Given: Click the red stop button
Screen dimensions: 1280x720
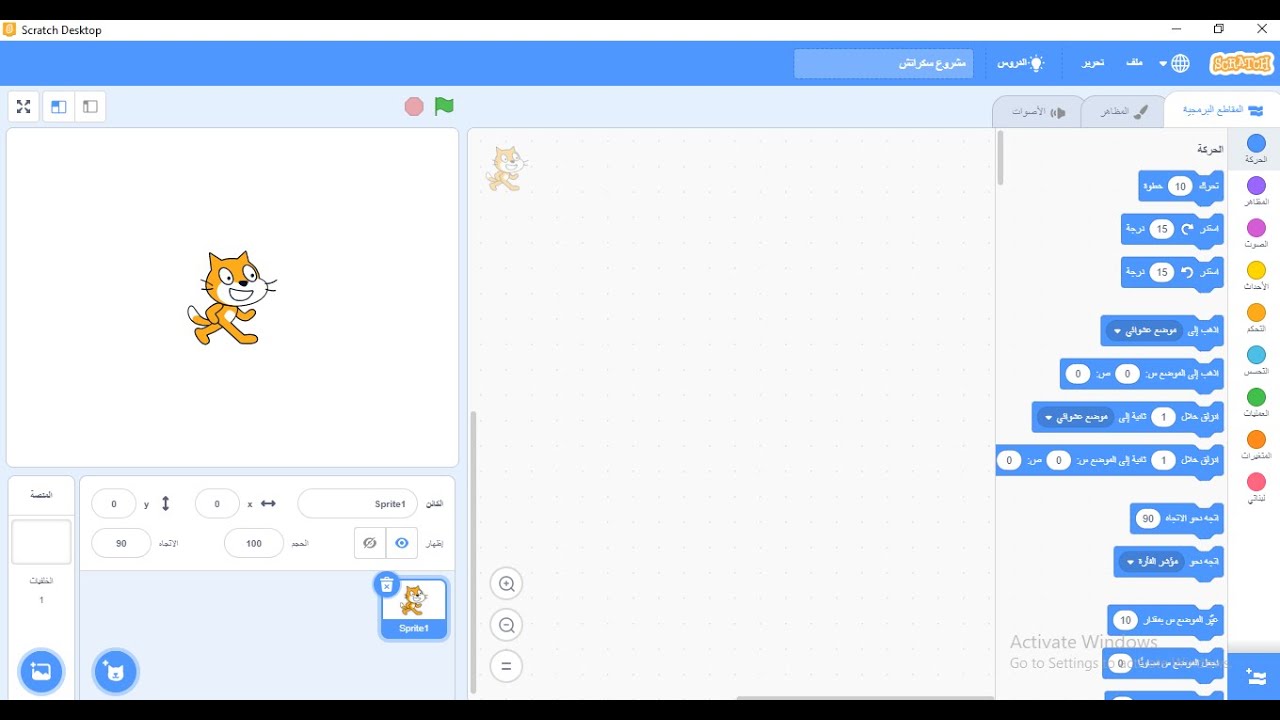Looking at the screenshot, I should 414,106.
